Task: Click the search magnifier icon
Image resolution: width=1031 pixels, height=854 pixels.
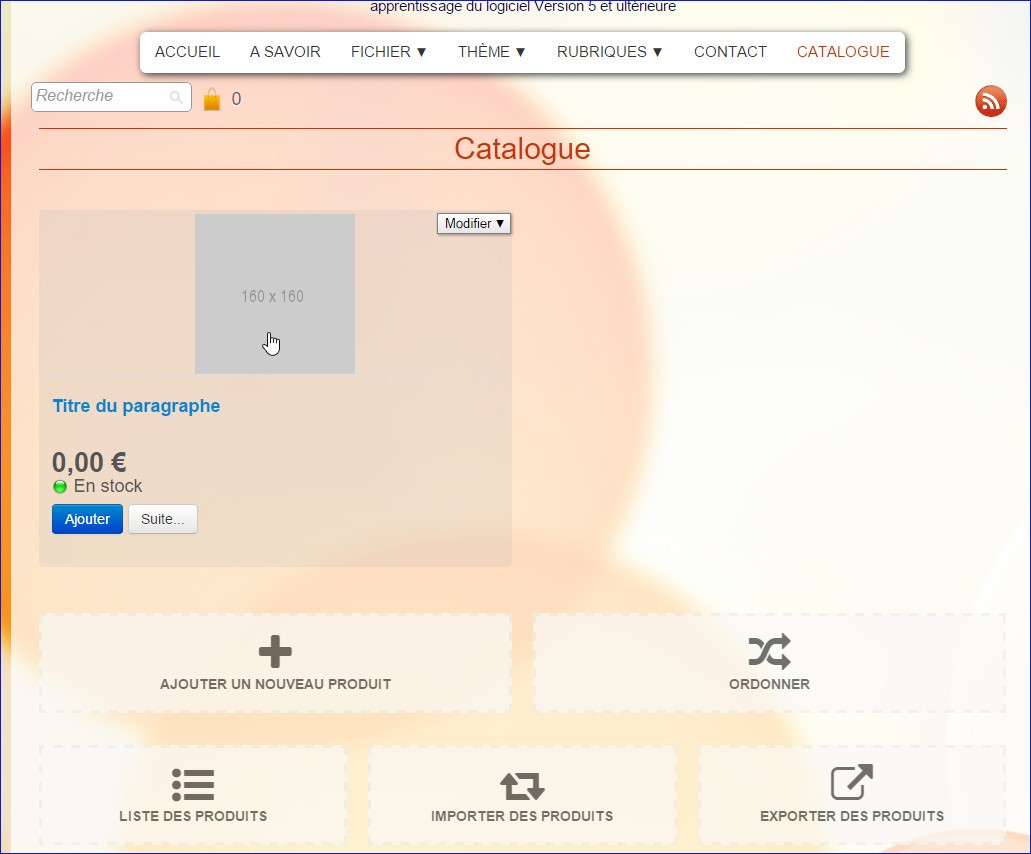Action: pyautogui.click(x=176, y=97)
